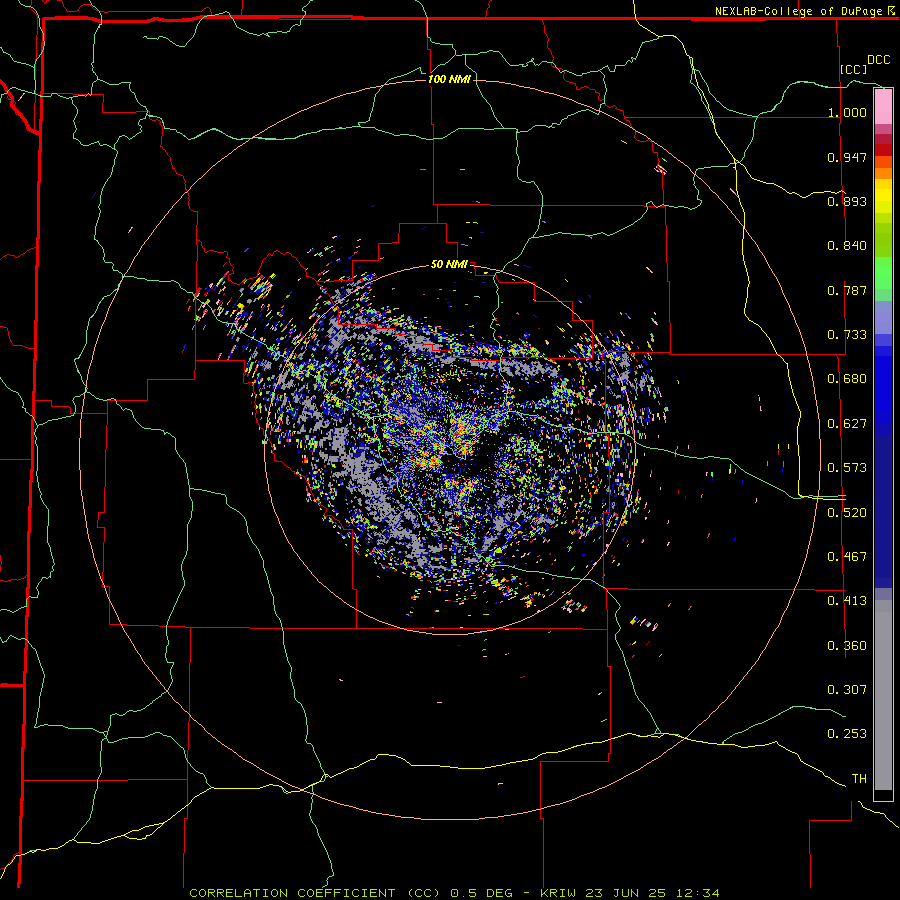Click the 1.000 value on the scale
900x900 pixels.
click(x=847, y=112)
